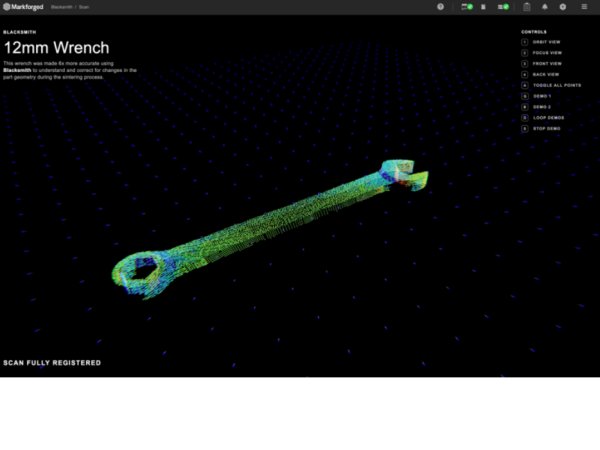
Task: Start Demo 2
Action: [542, 107]
